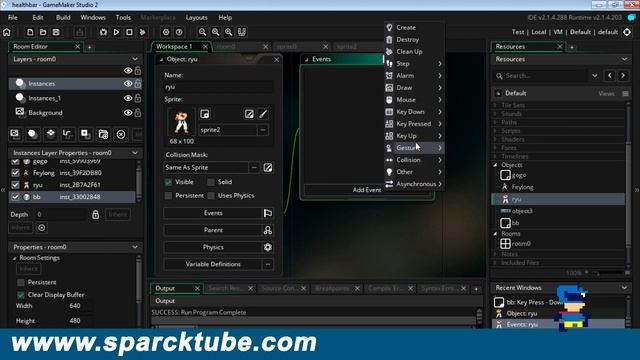Viewport: 640px width, 360px height.
Task: Create a new project from toolbar
Action: pos(30,32)
